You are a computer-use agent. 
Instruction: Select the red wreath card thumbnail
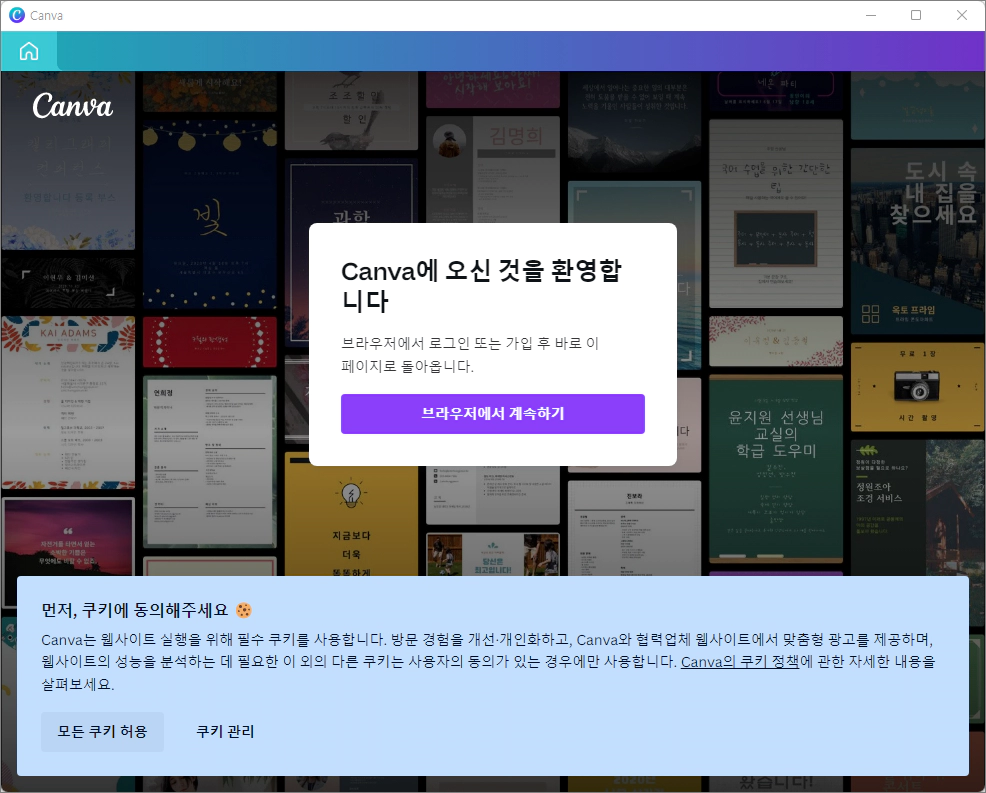[x=209, y=341]
